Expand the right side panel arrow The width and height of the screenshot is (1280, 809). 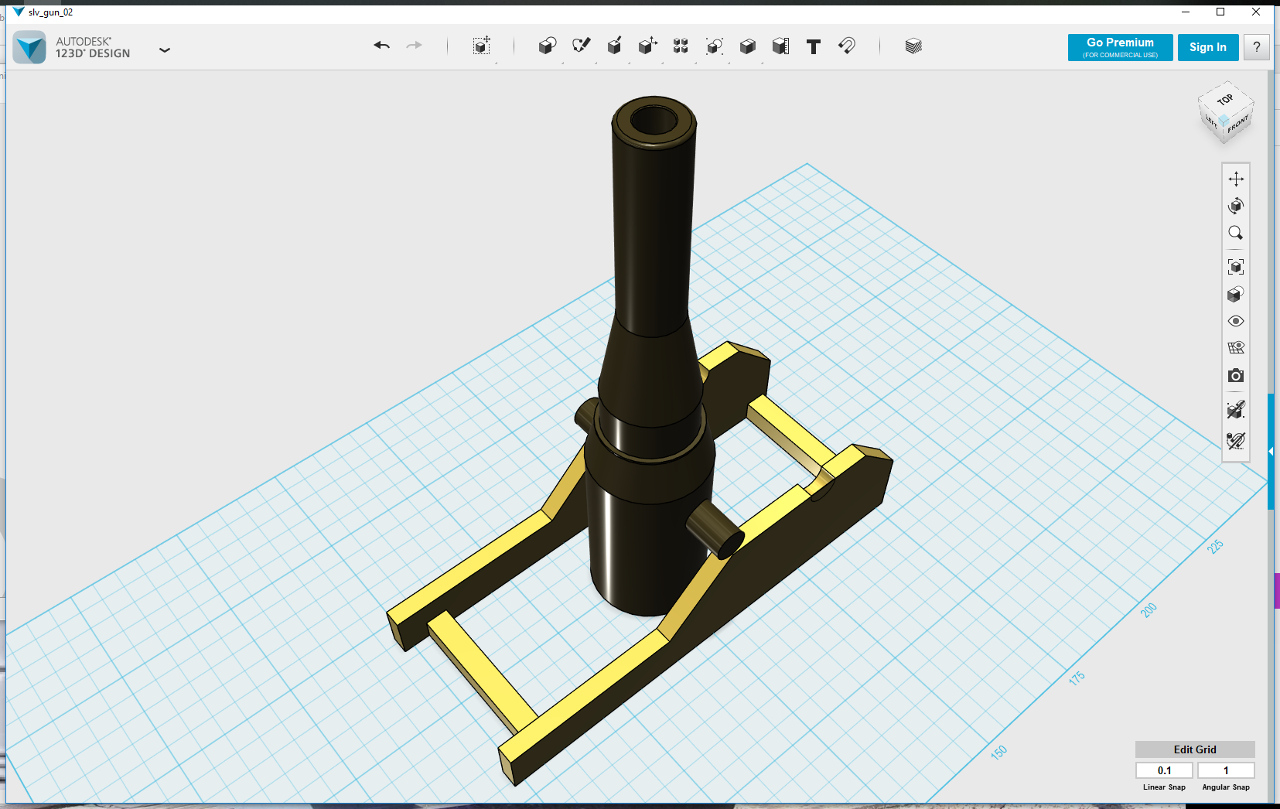1271,452
